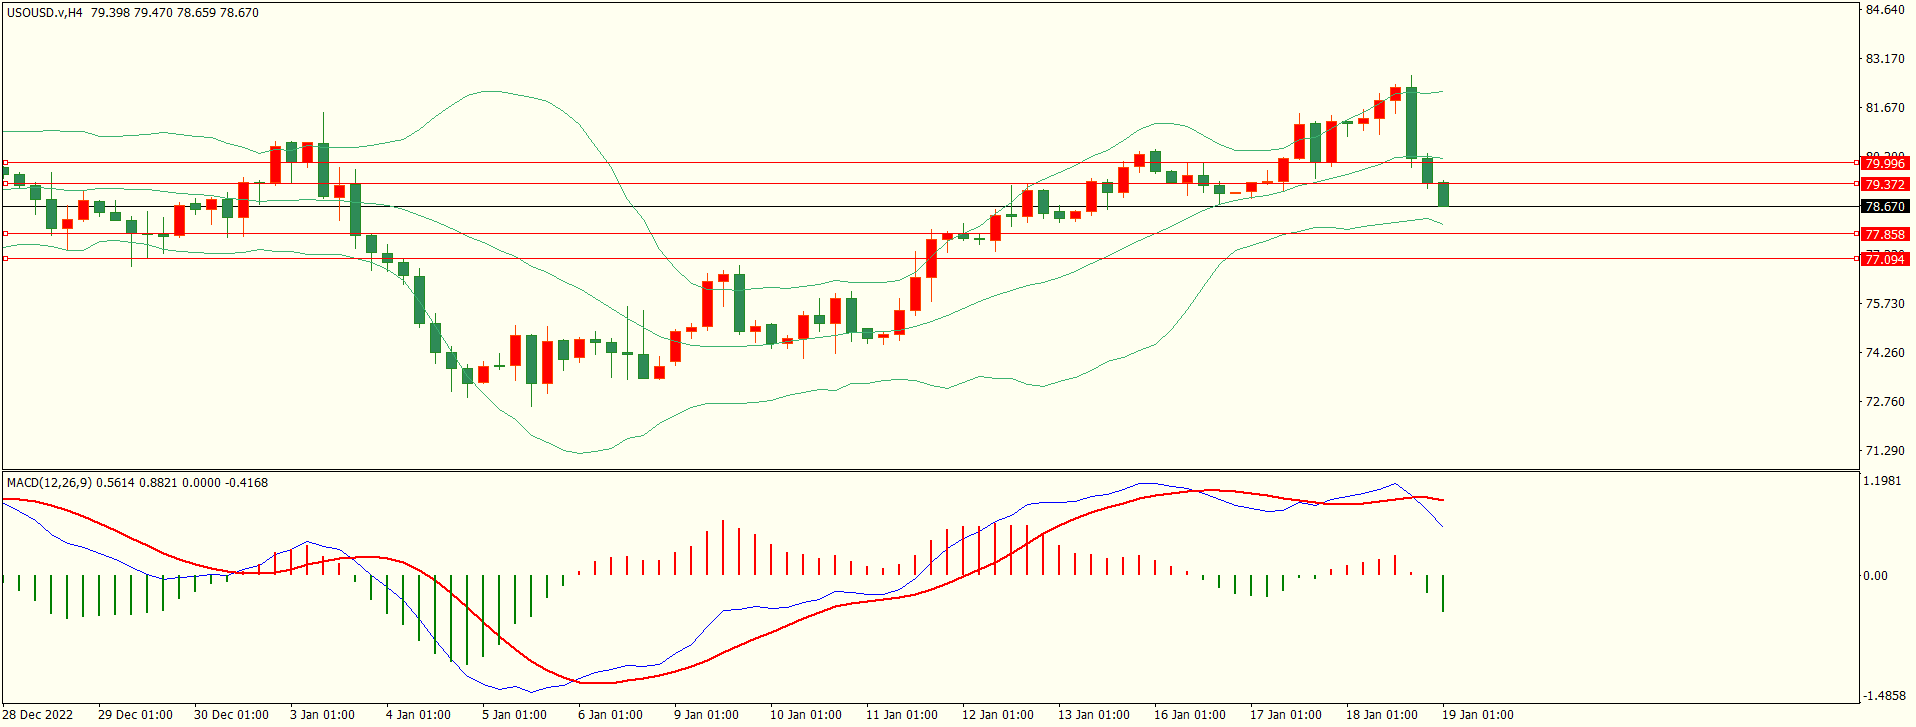This screenshot has height=727, width=1916.
Task: Click the 81.670 price axis label
Action: tap(1885, 108)
